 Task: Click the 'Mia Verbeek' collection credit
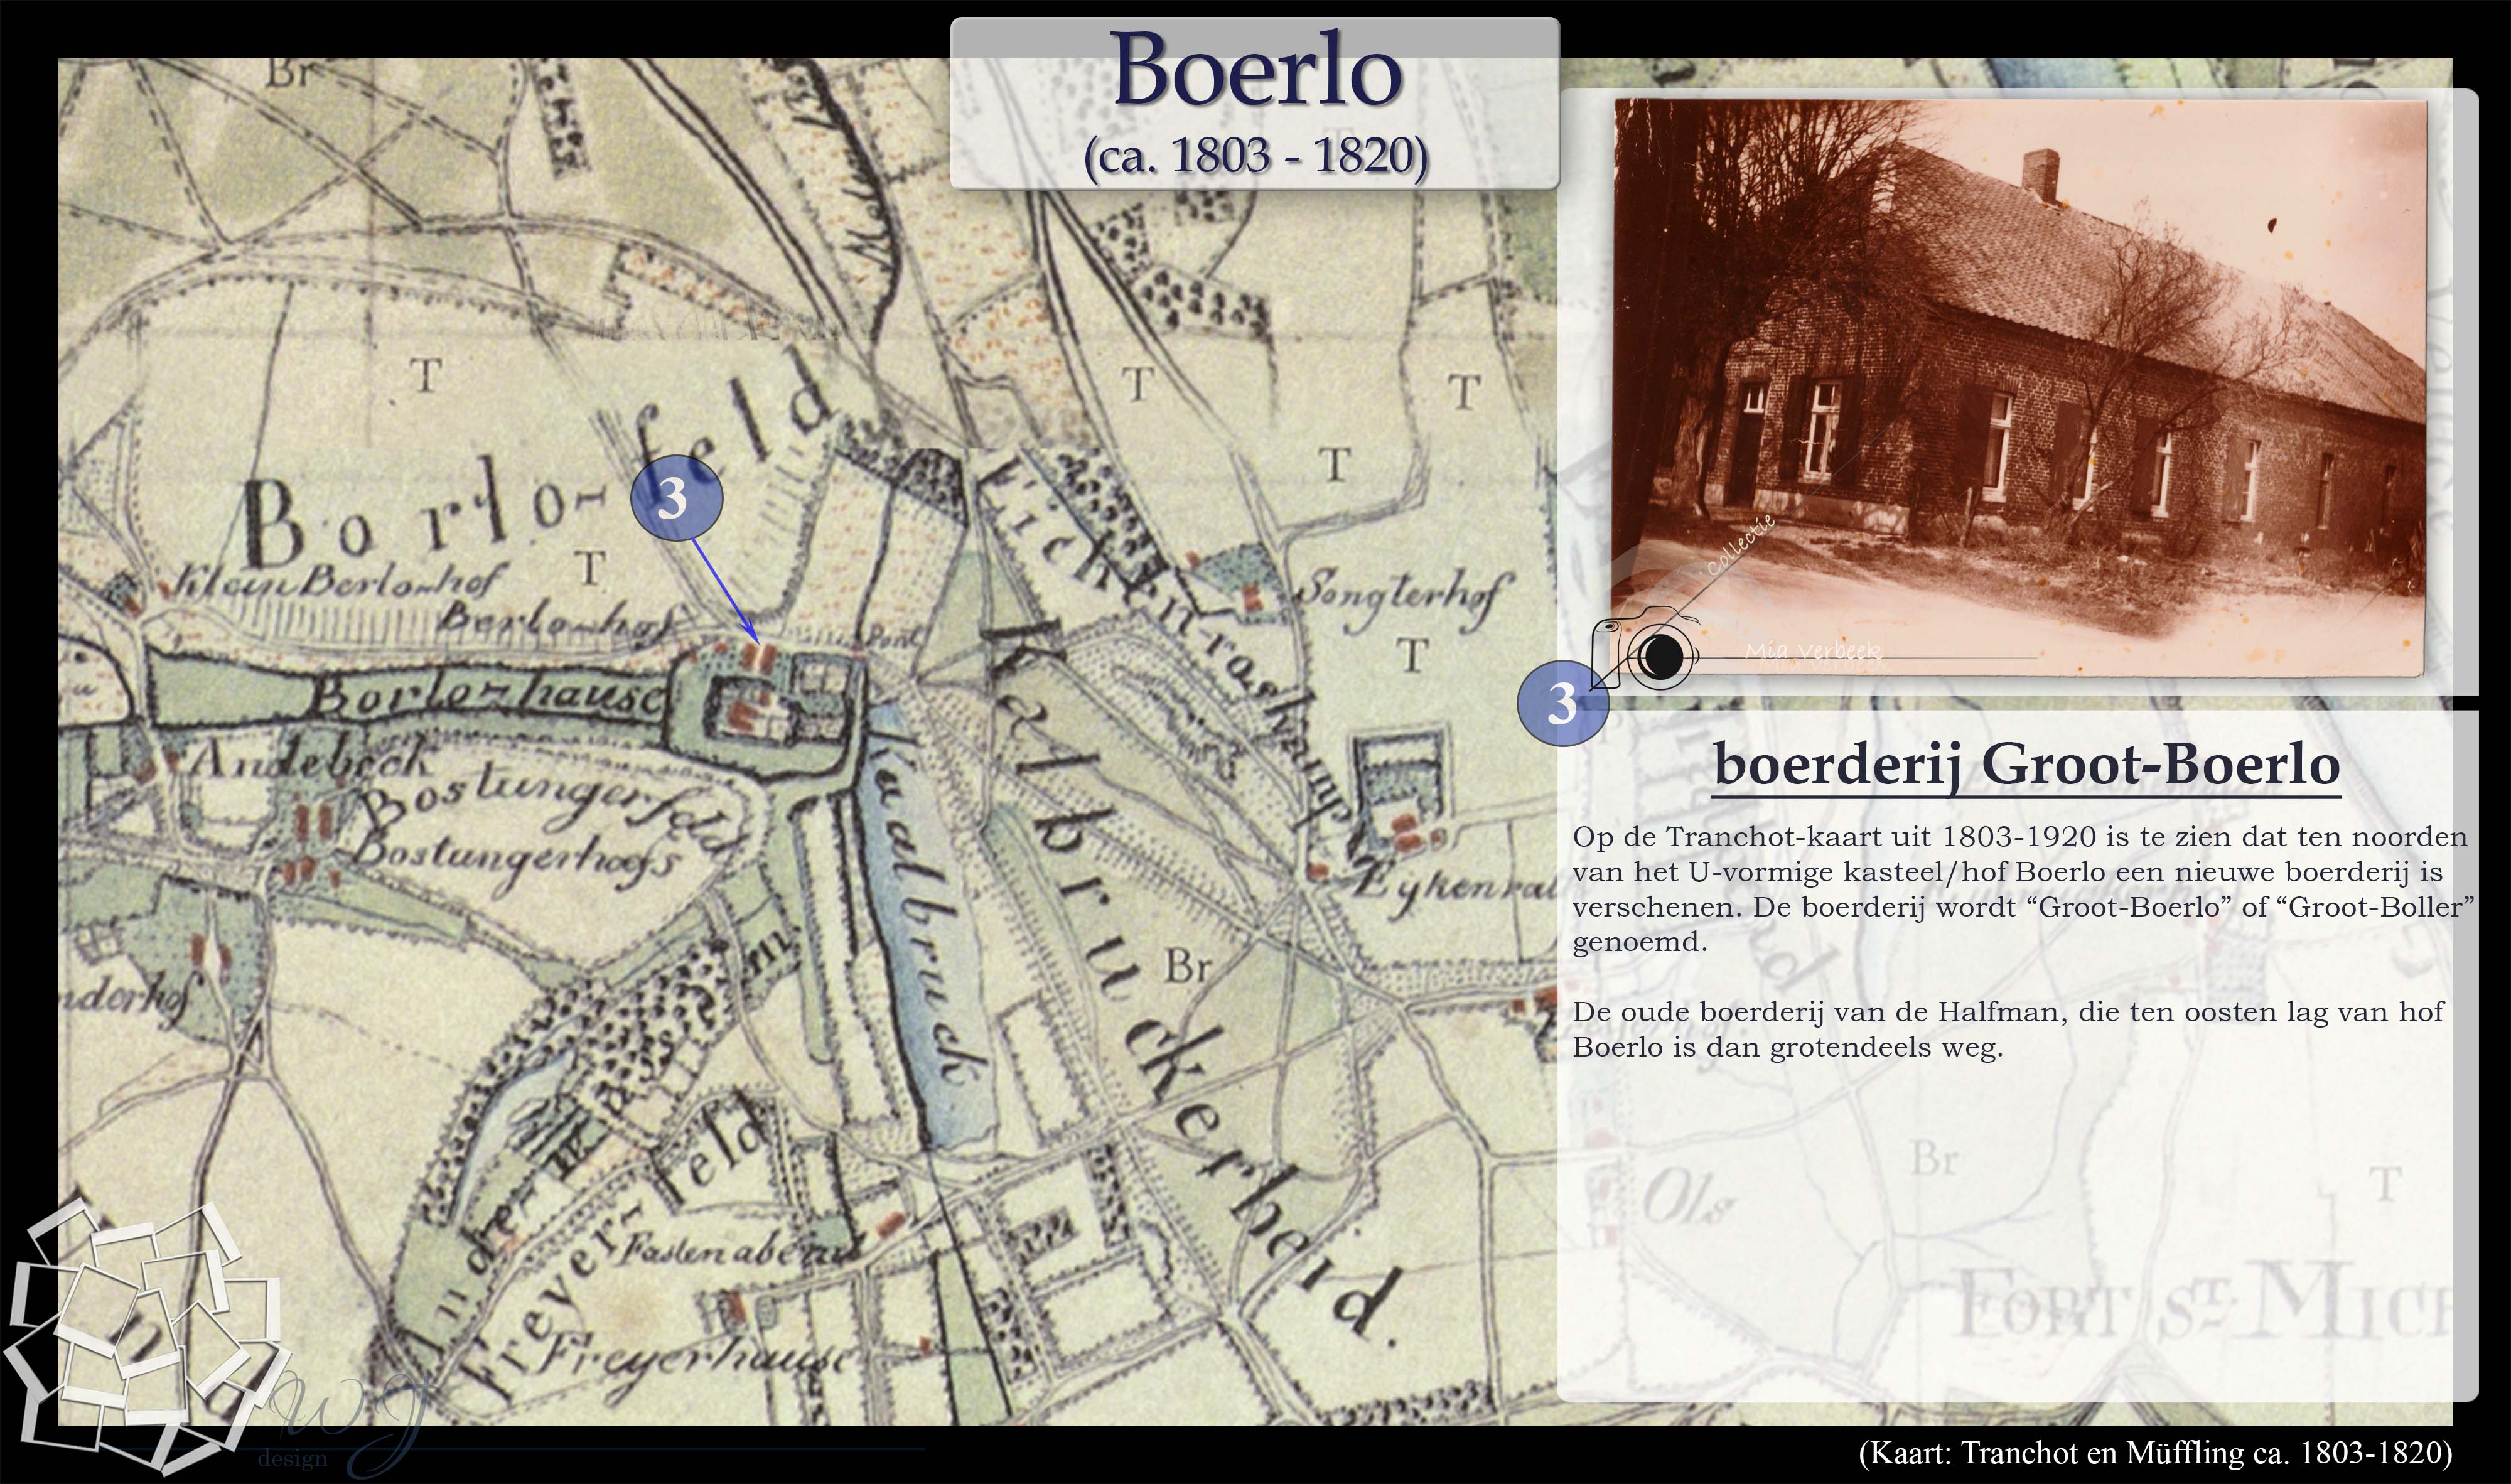(x=1812, y=652)
